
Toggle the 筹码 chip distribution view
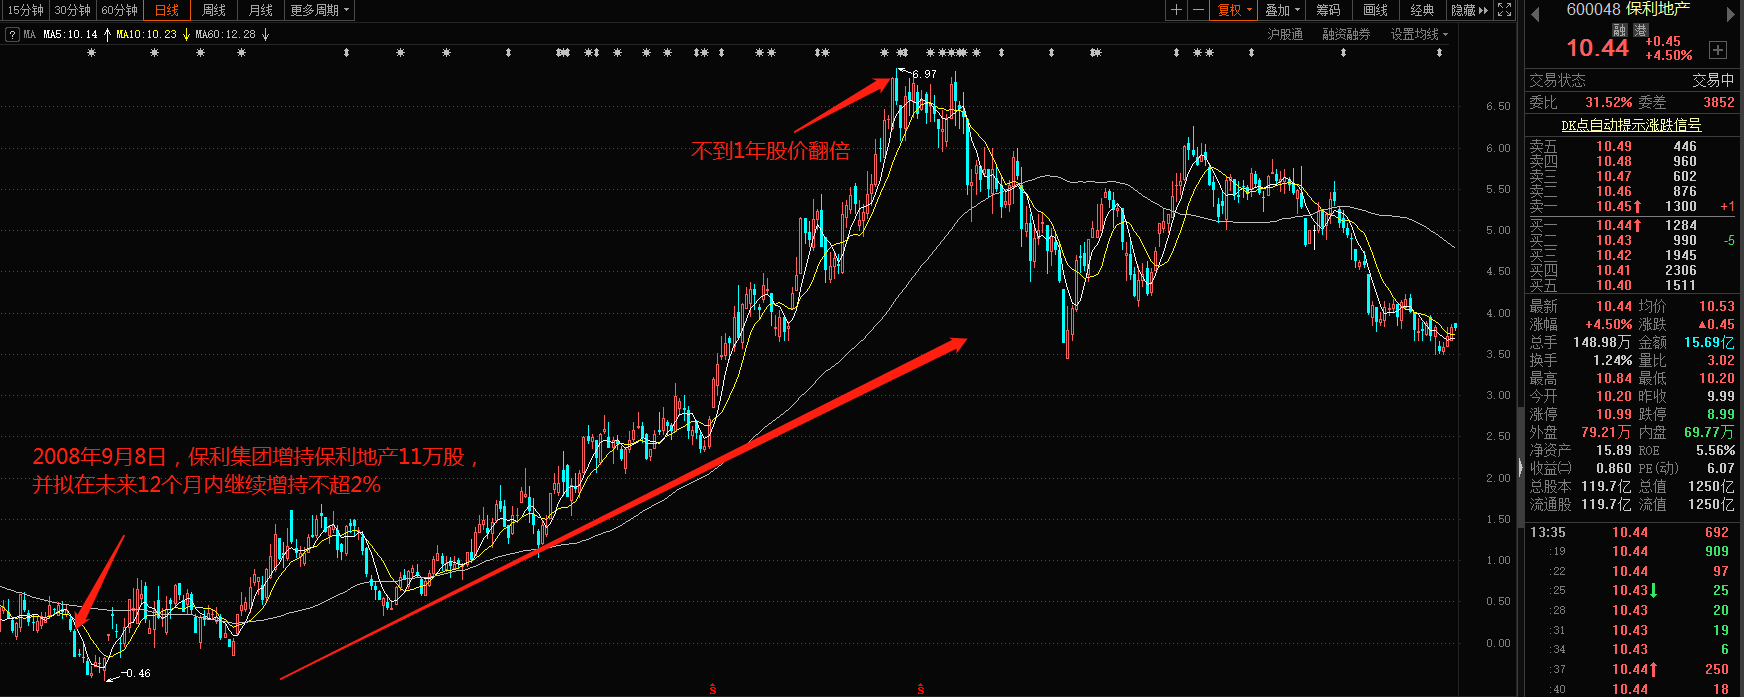(1328, 10)
